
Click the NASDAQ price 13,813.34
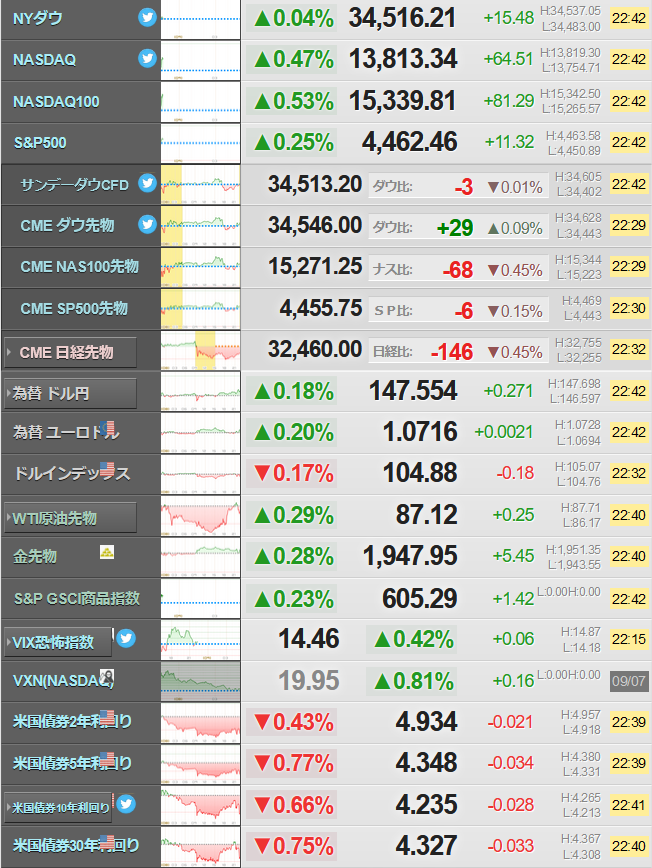tap(403, 59)
